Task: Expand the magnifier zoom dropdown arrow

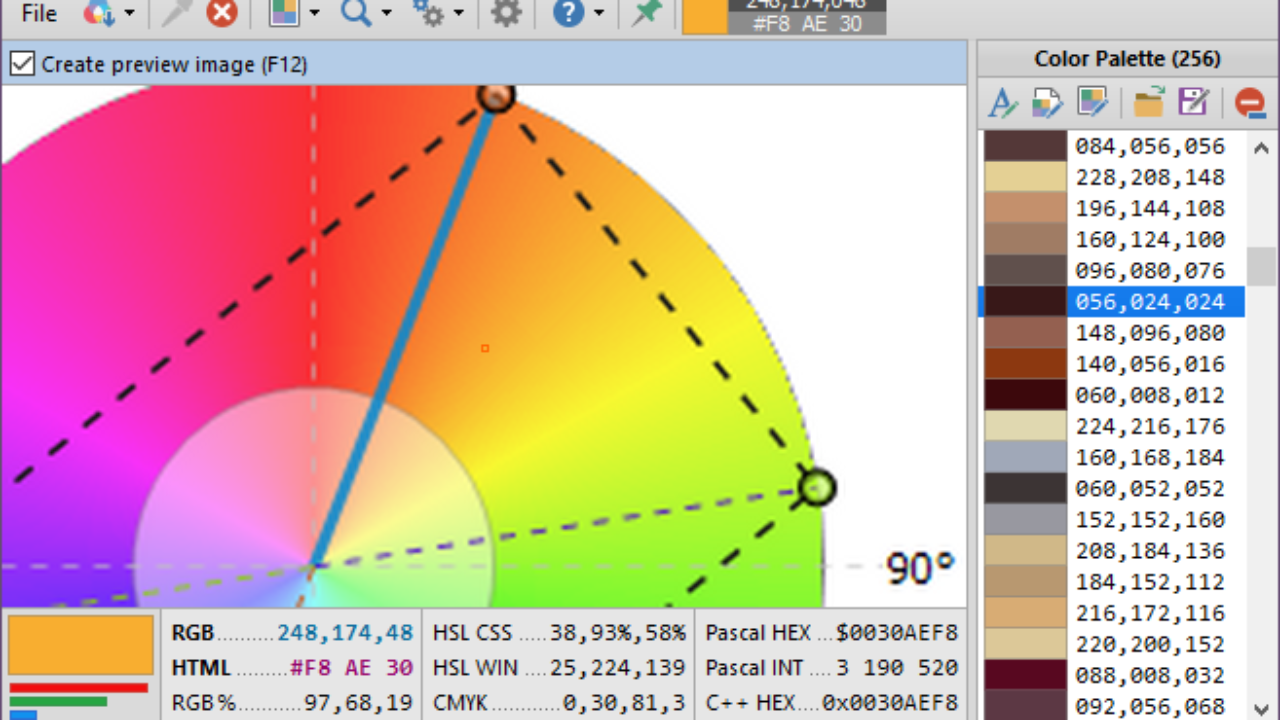Action: tap(386, 14)
